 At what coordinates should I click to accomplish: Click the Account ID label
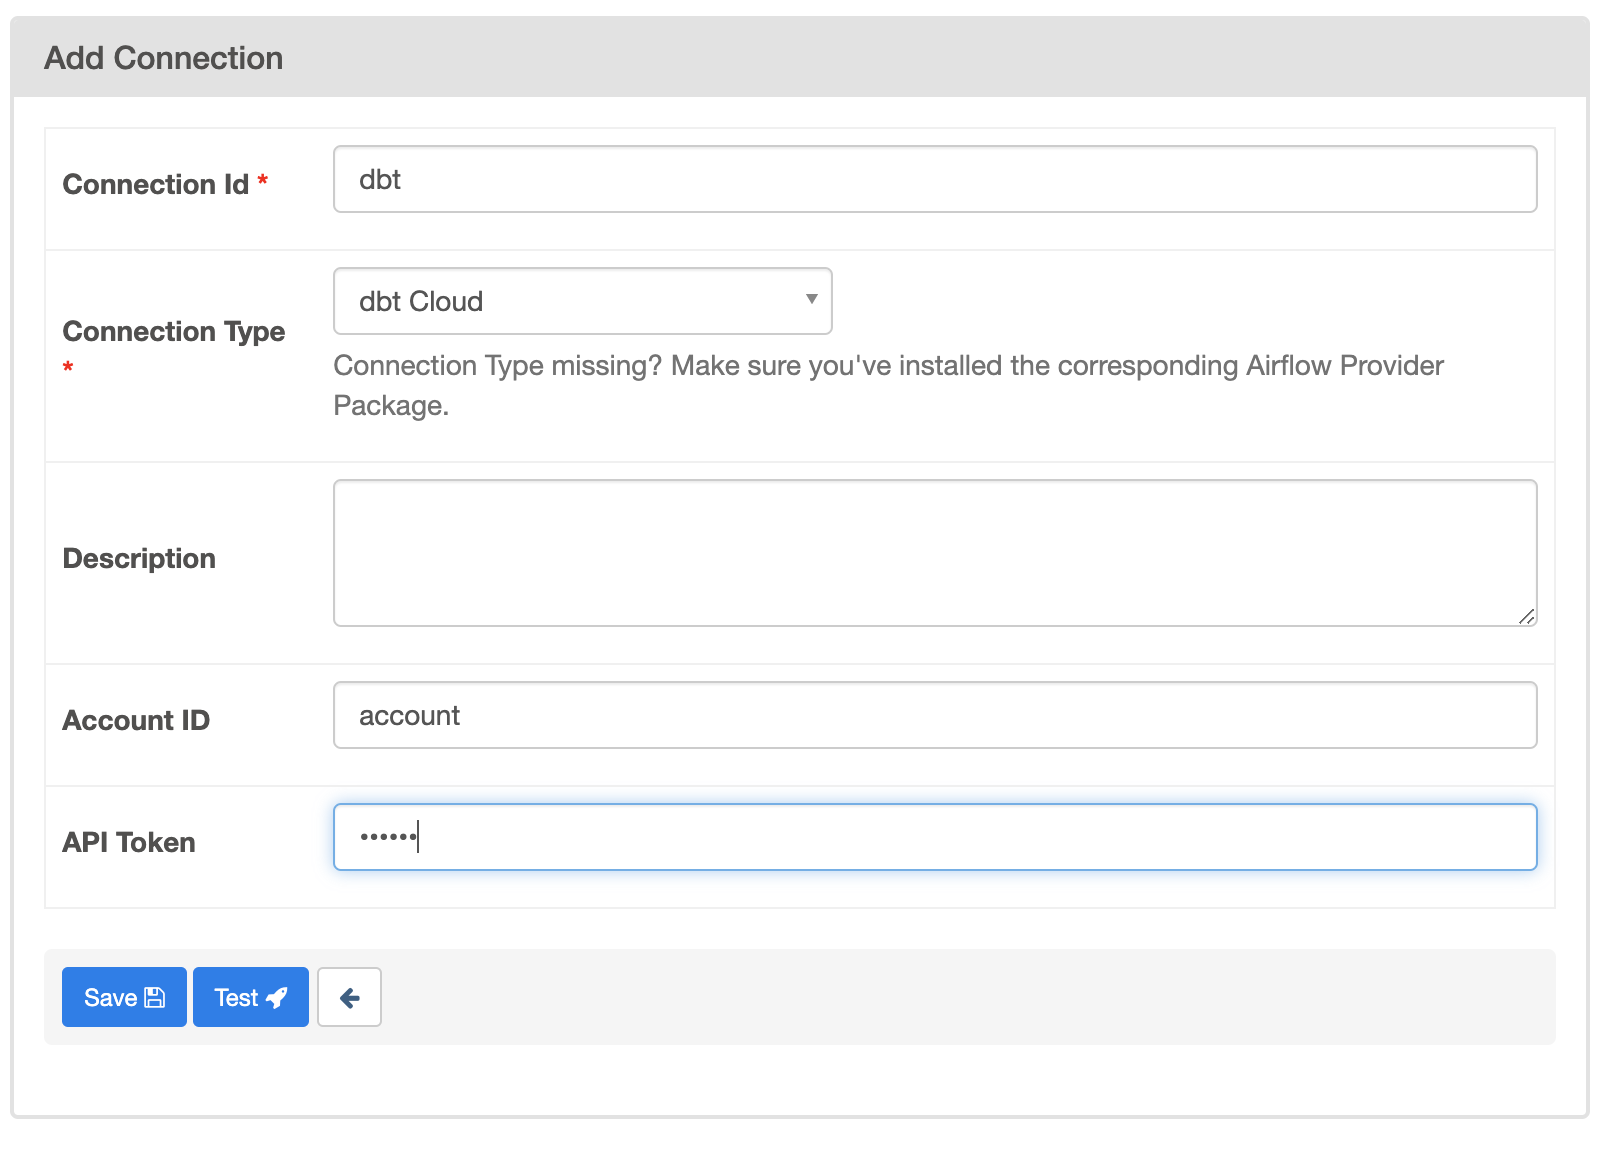[x=136, y=720]
